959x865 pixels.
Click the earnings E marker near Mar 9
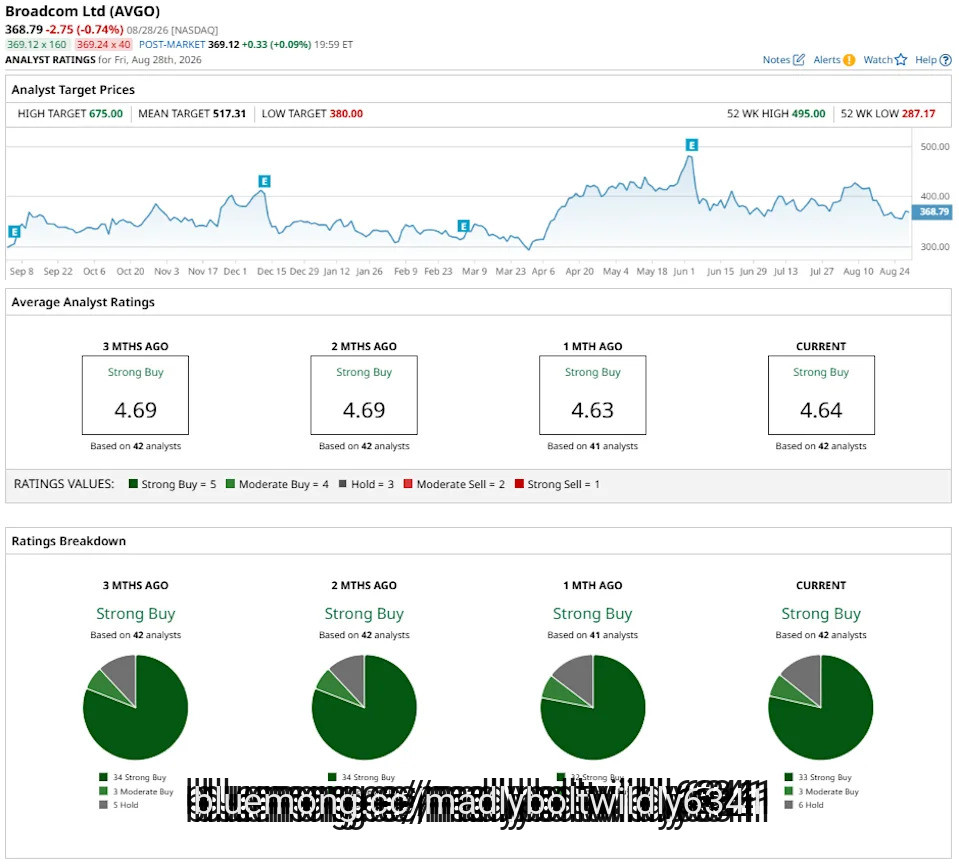point(464,226)
